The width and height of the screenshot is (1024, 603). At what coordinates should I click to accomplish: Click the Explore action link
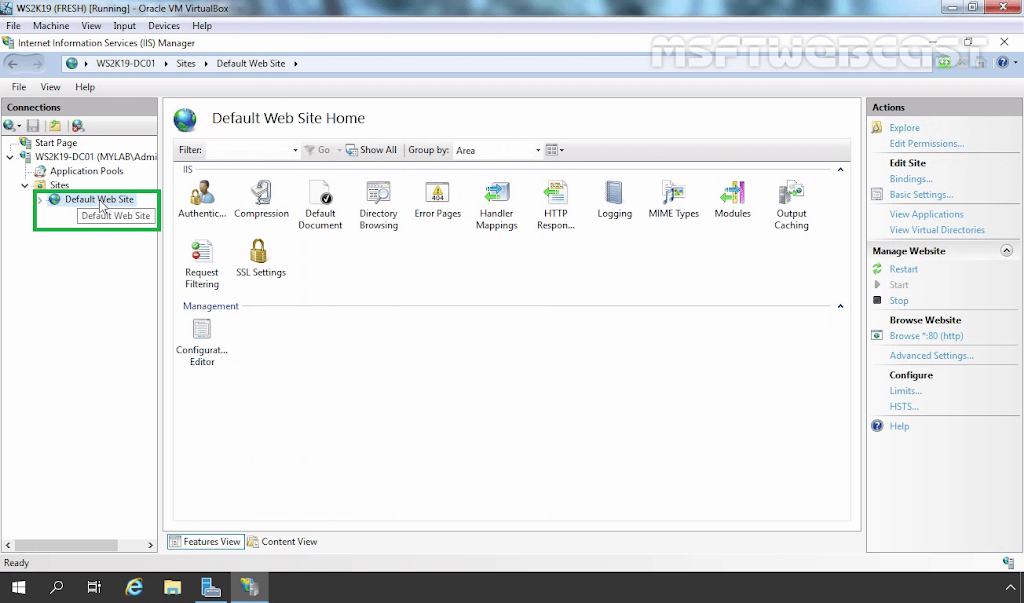904,128
